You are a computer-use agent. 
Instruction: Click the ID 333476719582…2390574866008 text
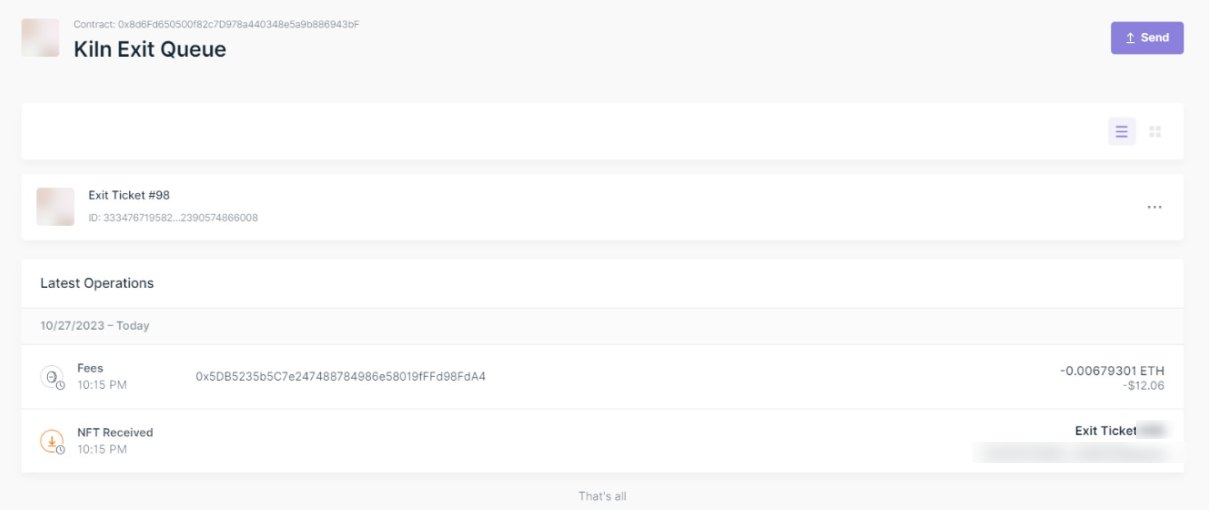click(173, 217)
